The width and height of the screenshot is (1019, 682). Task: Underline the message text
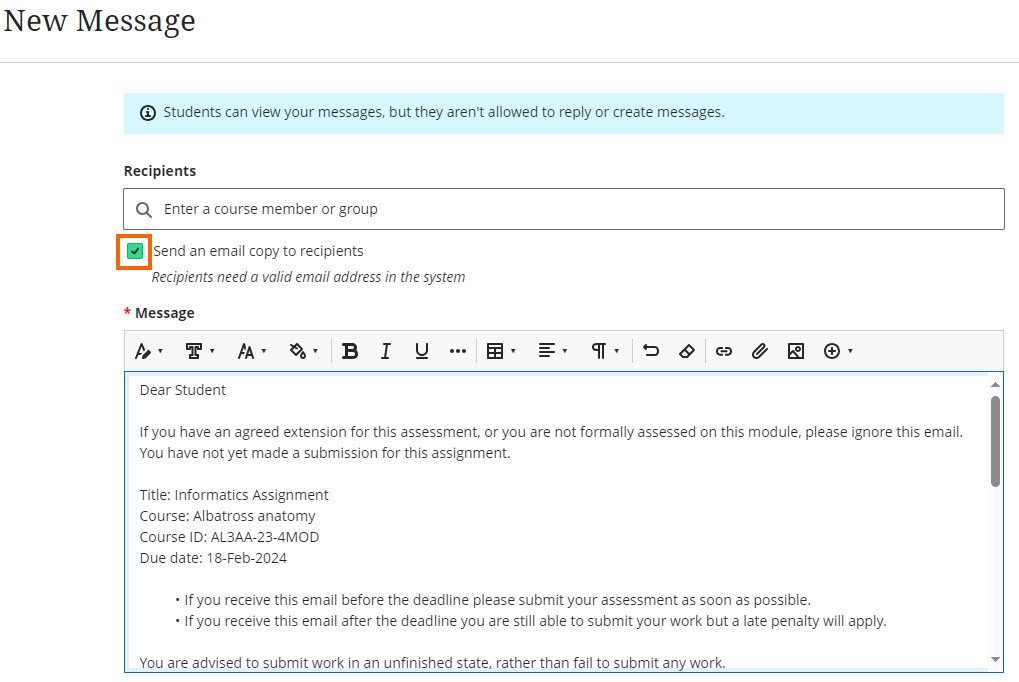[421, 350]
